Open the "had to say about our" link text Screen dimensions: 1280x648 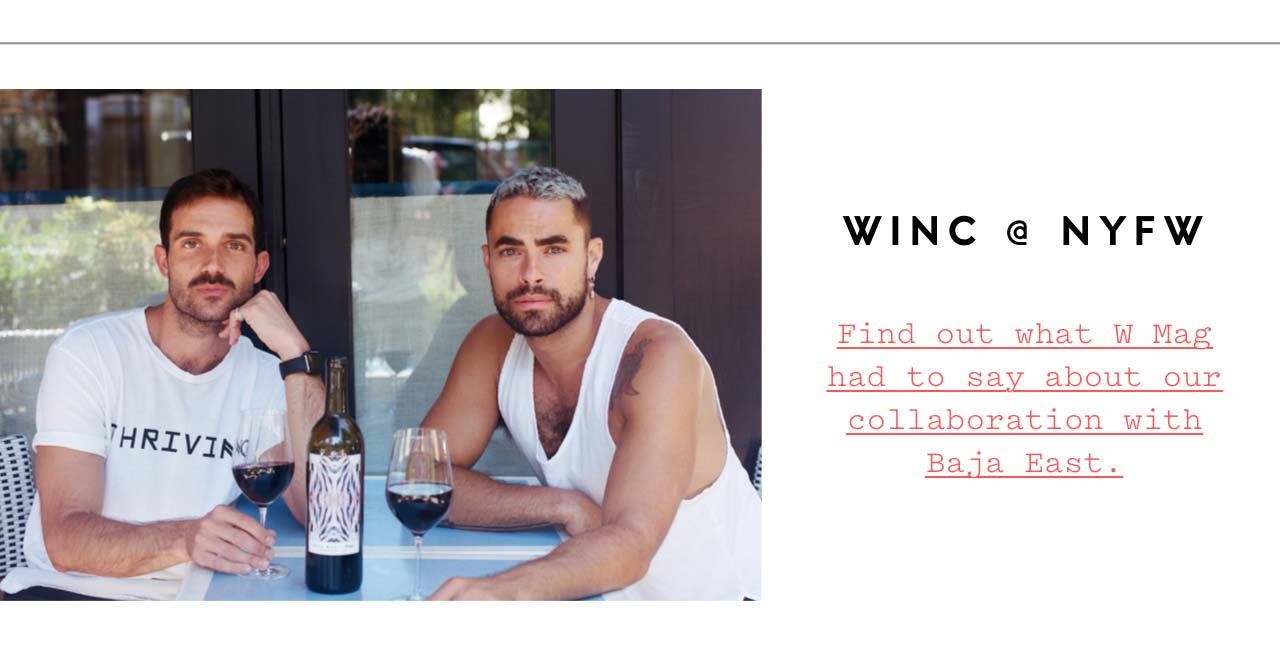1024,377
